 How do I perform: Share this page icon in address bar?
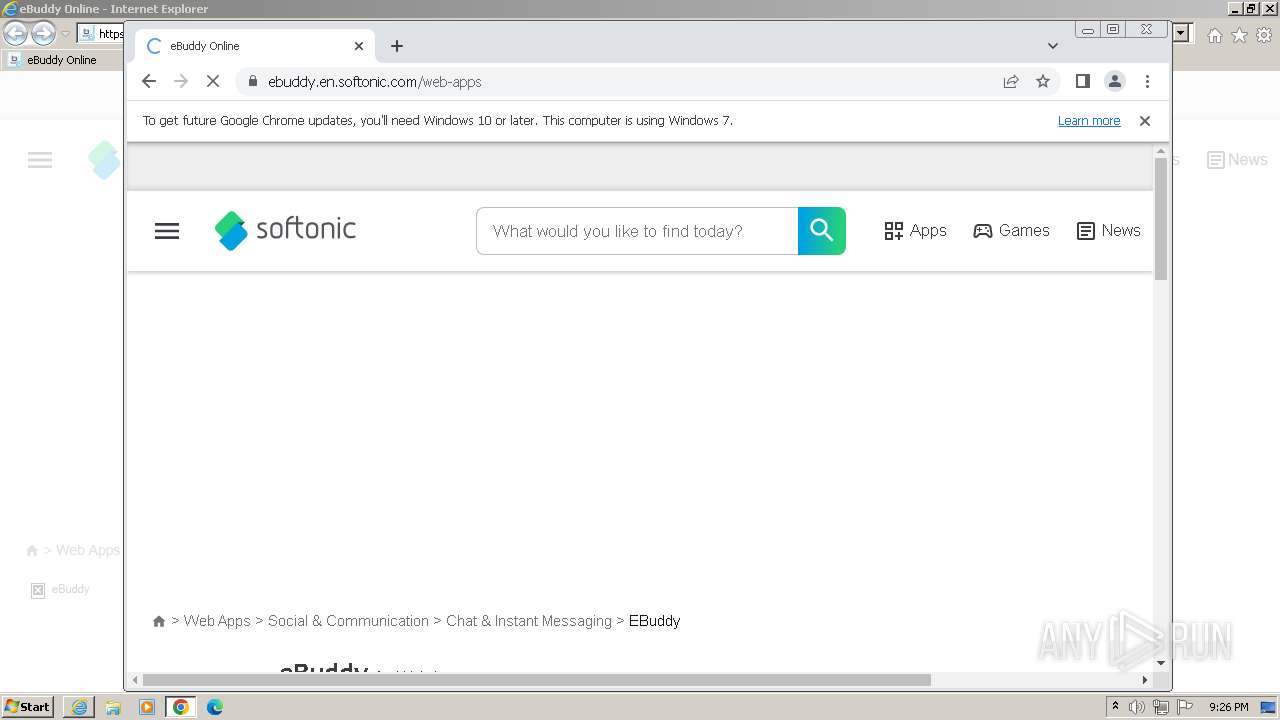pos(1011,81)
